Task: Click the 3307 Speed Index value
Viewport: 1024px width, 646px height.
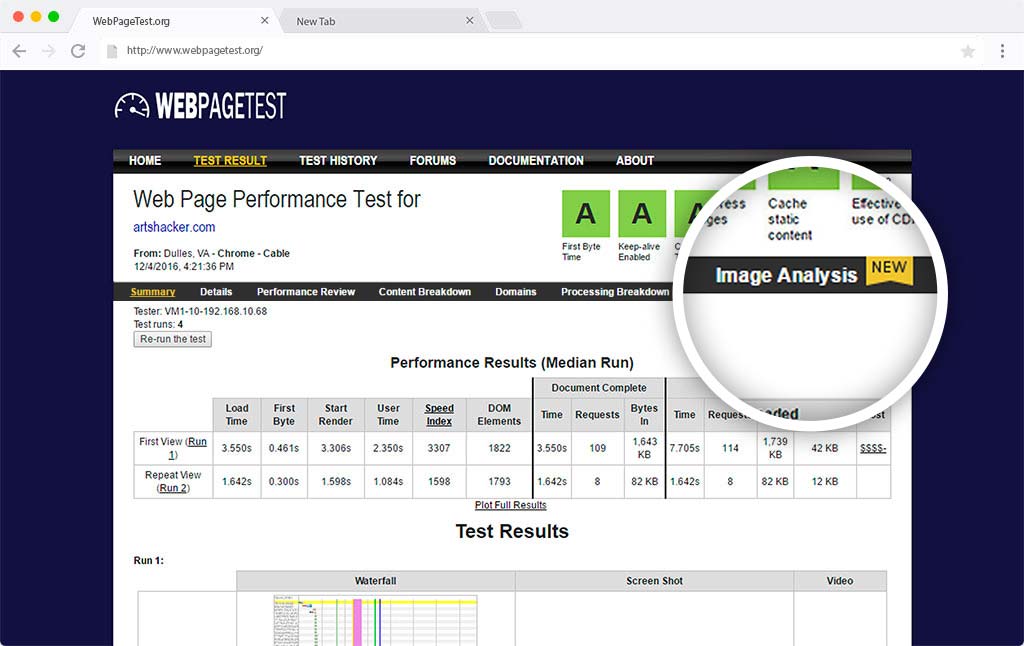Action: [439, 448]
